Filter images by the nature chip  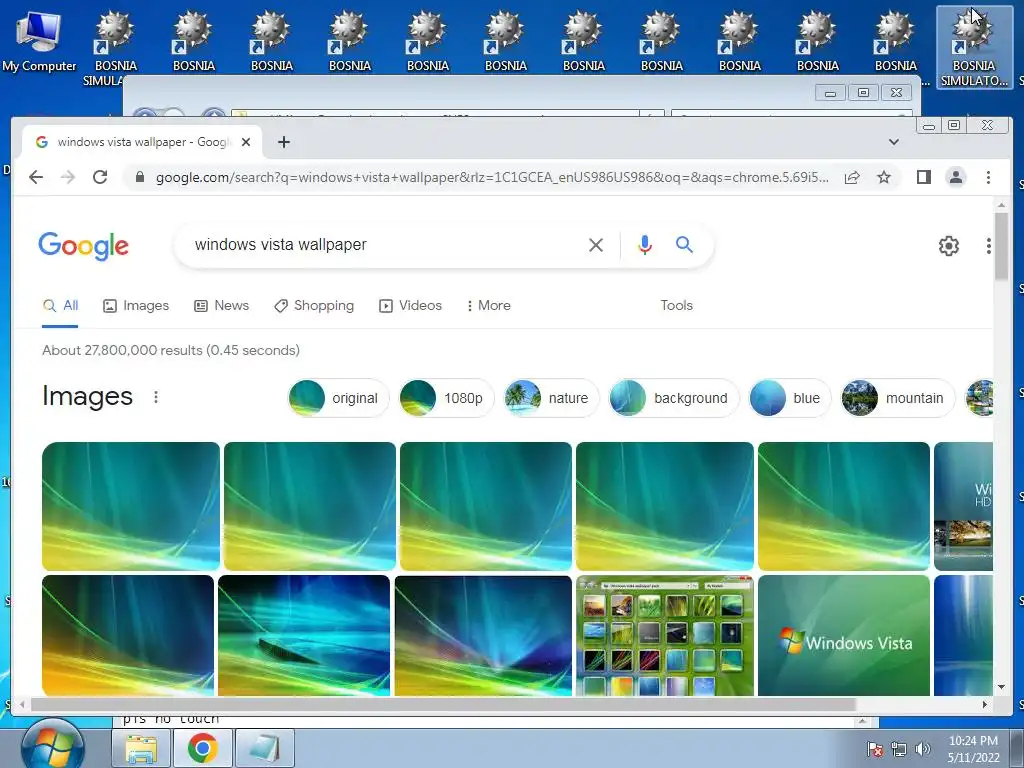coord(551,398)
